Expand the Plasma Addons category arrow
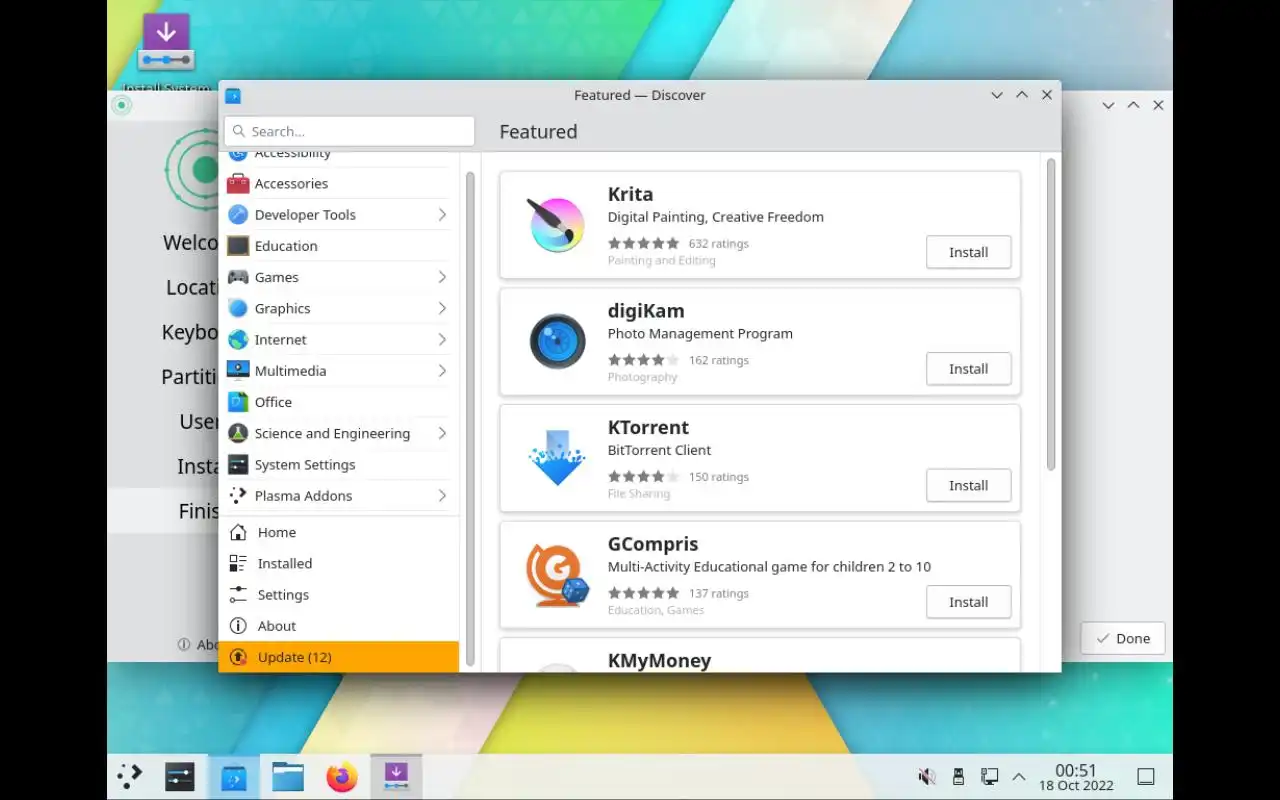Screen dimensions: 1280x800 click(442, 496)
